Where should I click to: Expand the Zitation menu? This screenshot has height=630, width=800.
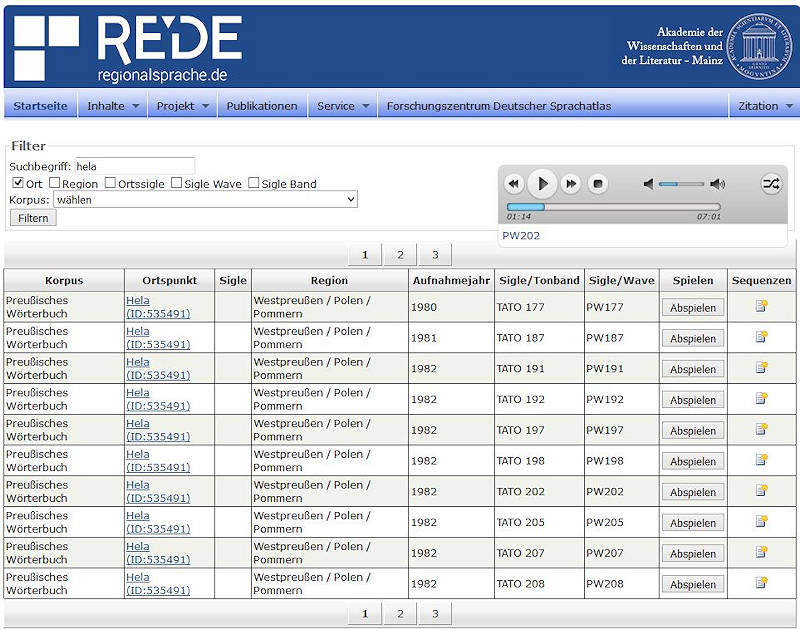(765, 106)
